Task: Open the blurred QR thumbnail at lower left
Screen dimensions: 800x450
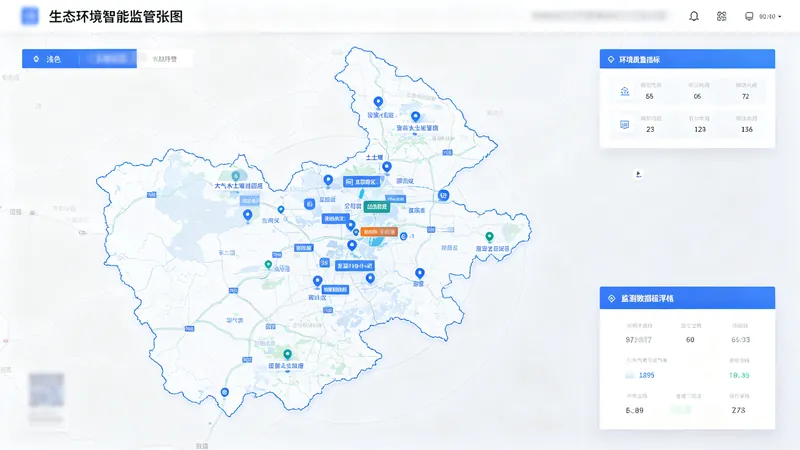Action: point(46,390)
